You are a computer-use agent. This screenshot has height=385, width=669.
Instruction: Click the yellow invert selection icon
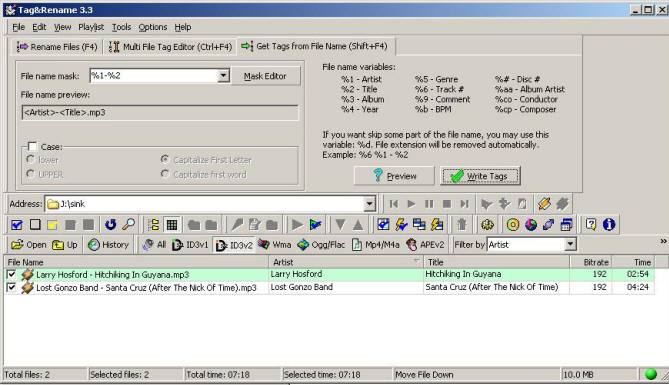[53, 225]
